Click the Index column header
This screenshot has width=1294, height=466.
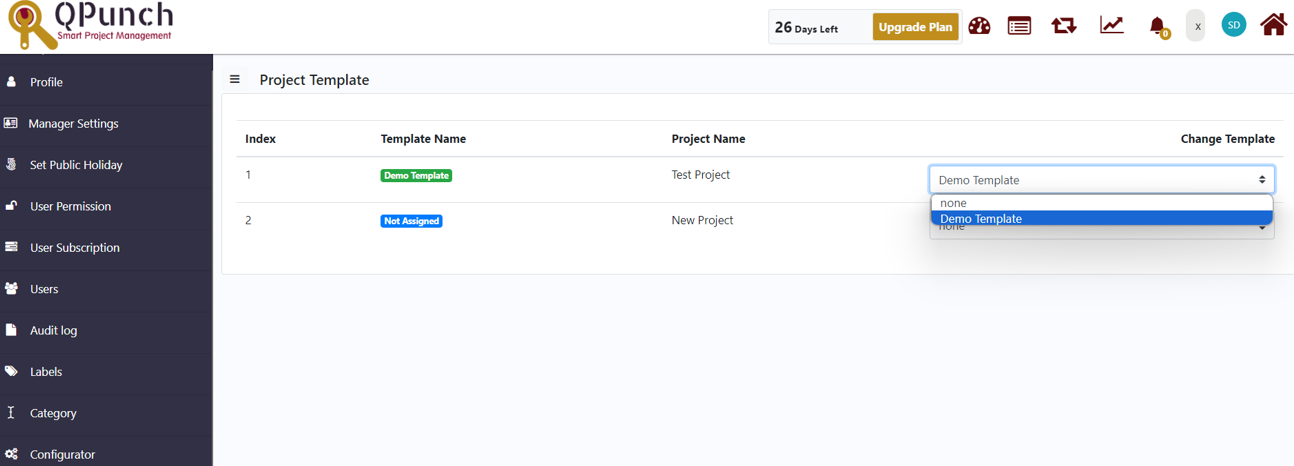coord(260,139)
